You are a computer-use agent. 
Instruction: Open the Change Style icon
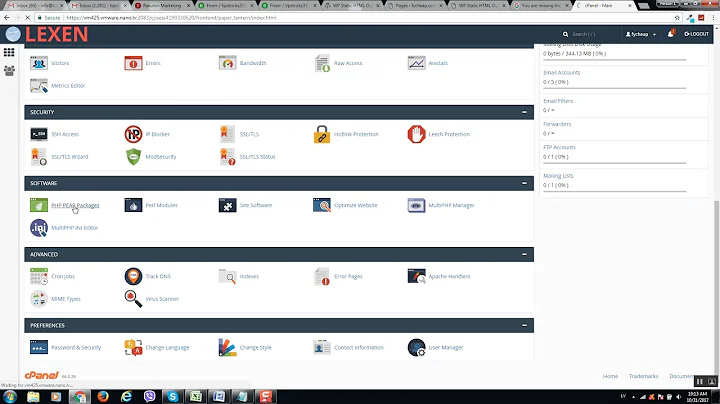[228, 347]
